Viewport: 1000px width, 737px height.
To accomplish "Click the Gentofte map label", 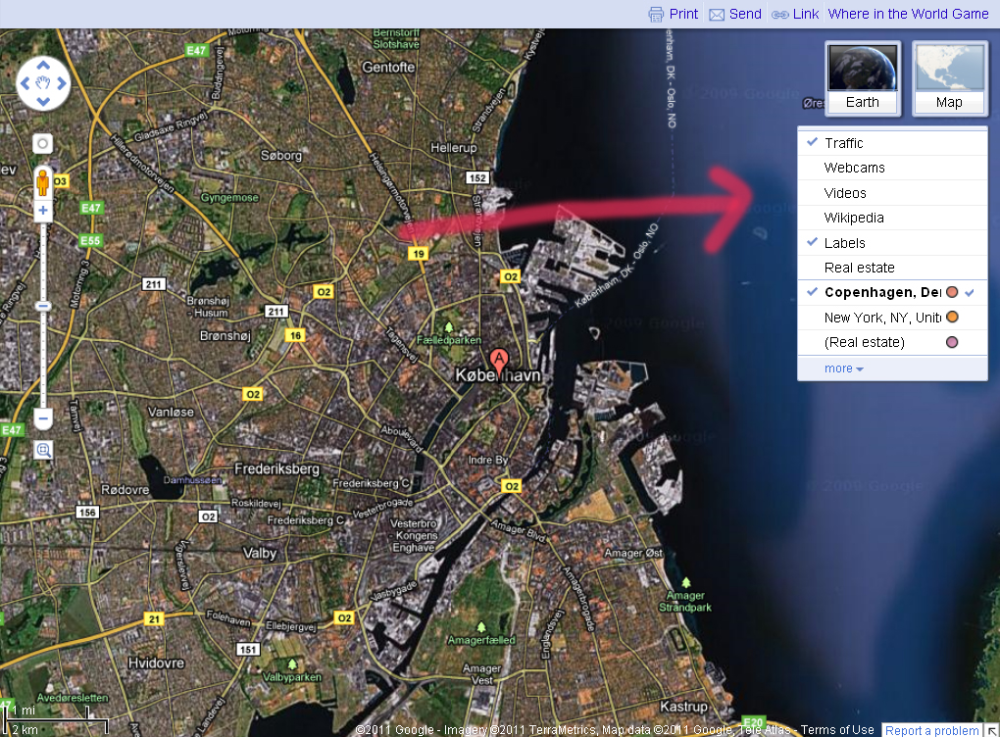I will click(x=388, y=67).
